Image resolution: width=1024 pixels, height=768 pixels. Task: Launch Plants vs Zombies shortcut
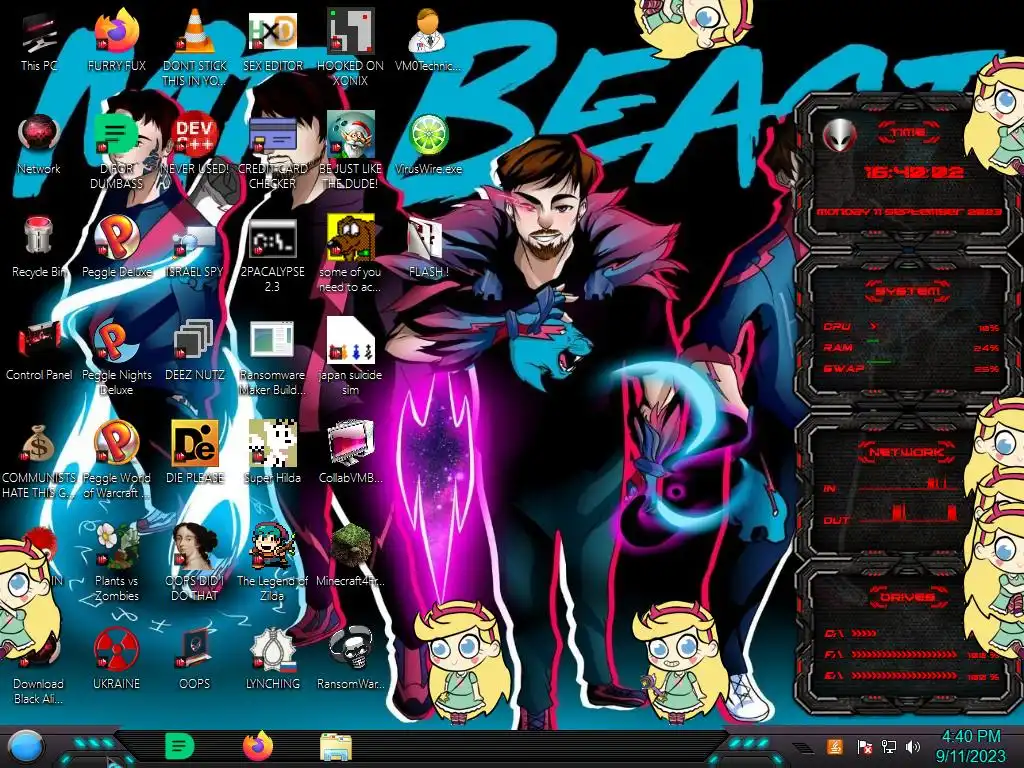tap(116, 562)
